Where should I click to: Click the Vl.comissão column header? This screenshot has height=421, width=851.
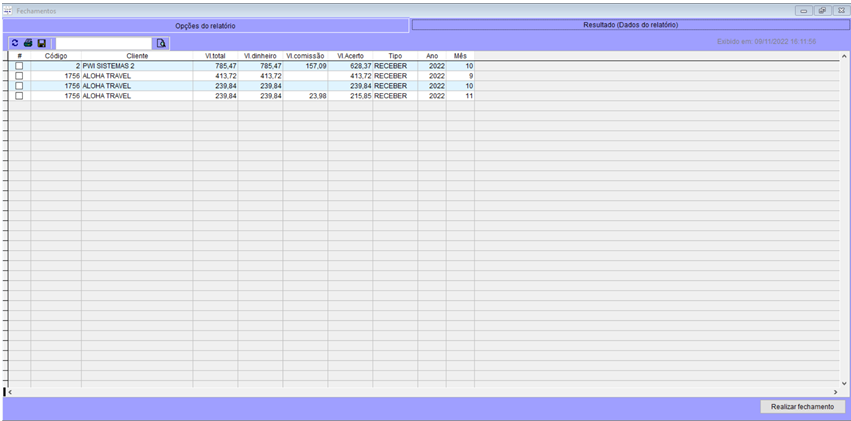click(x=305, y=56)
